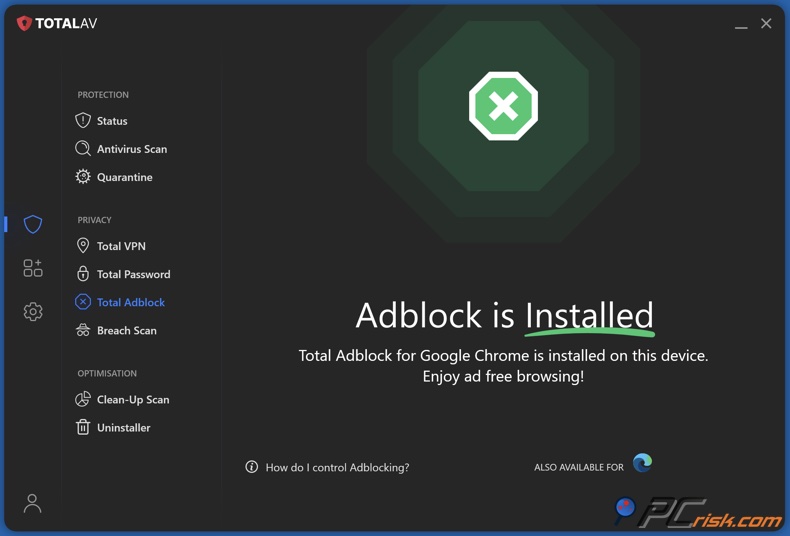This screenshot has height=536, width=790.
Task: Click the OPTIMISATION section header
Action: coord(107,373)
